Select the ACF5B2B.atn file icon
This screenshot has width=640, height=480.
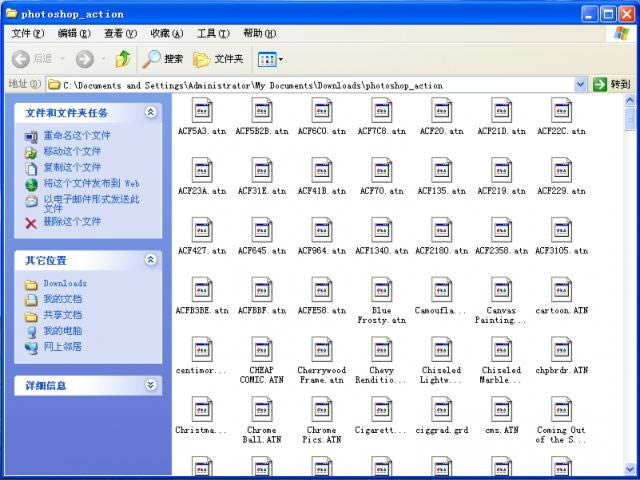click(x=262, y=110)
